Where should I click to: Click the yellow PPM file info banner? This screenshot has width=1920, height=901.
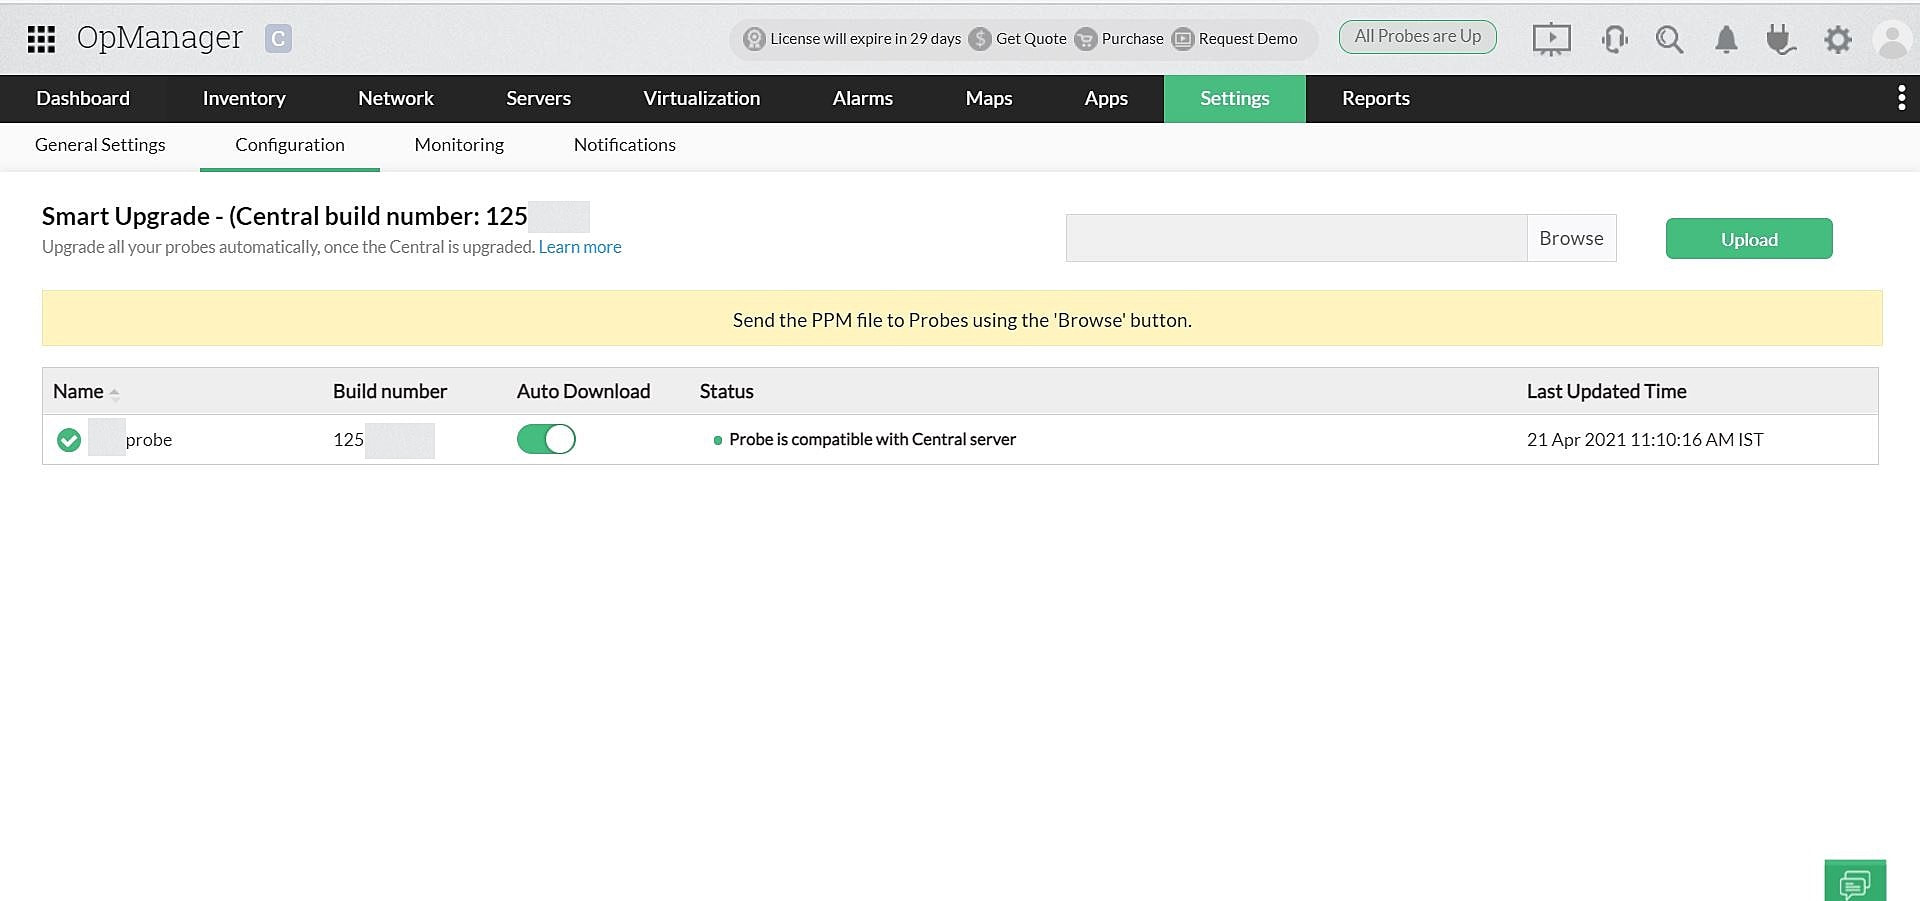click(x=962, y=318)
